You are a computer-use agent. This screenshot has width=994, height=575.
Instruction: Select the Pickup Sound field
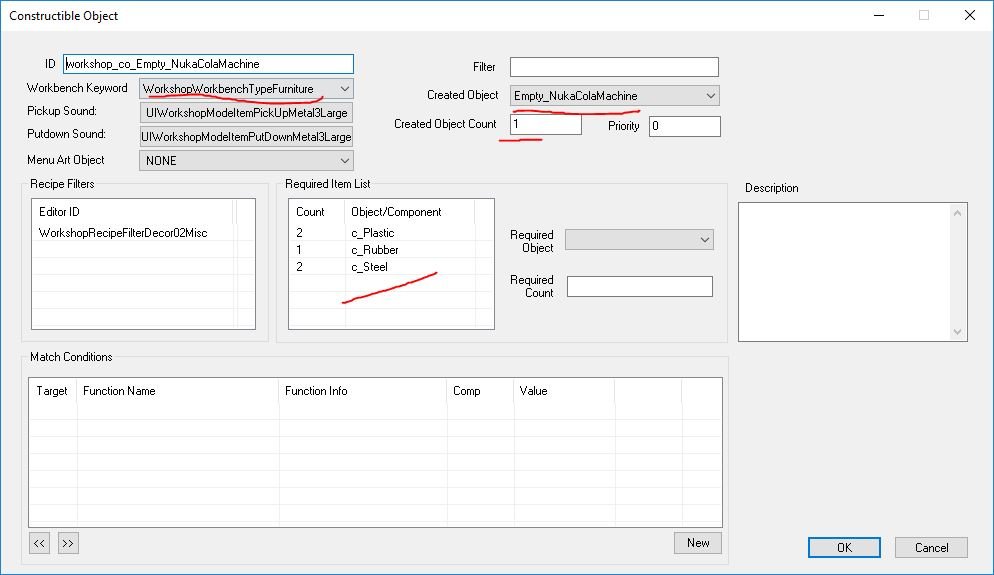pyautogui.click(x=246, y=113)
